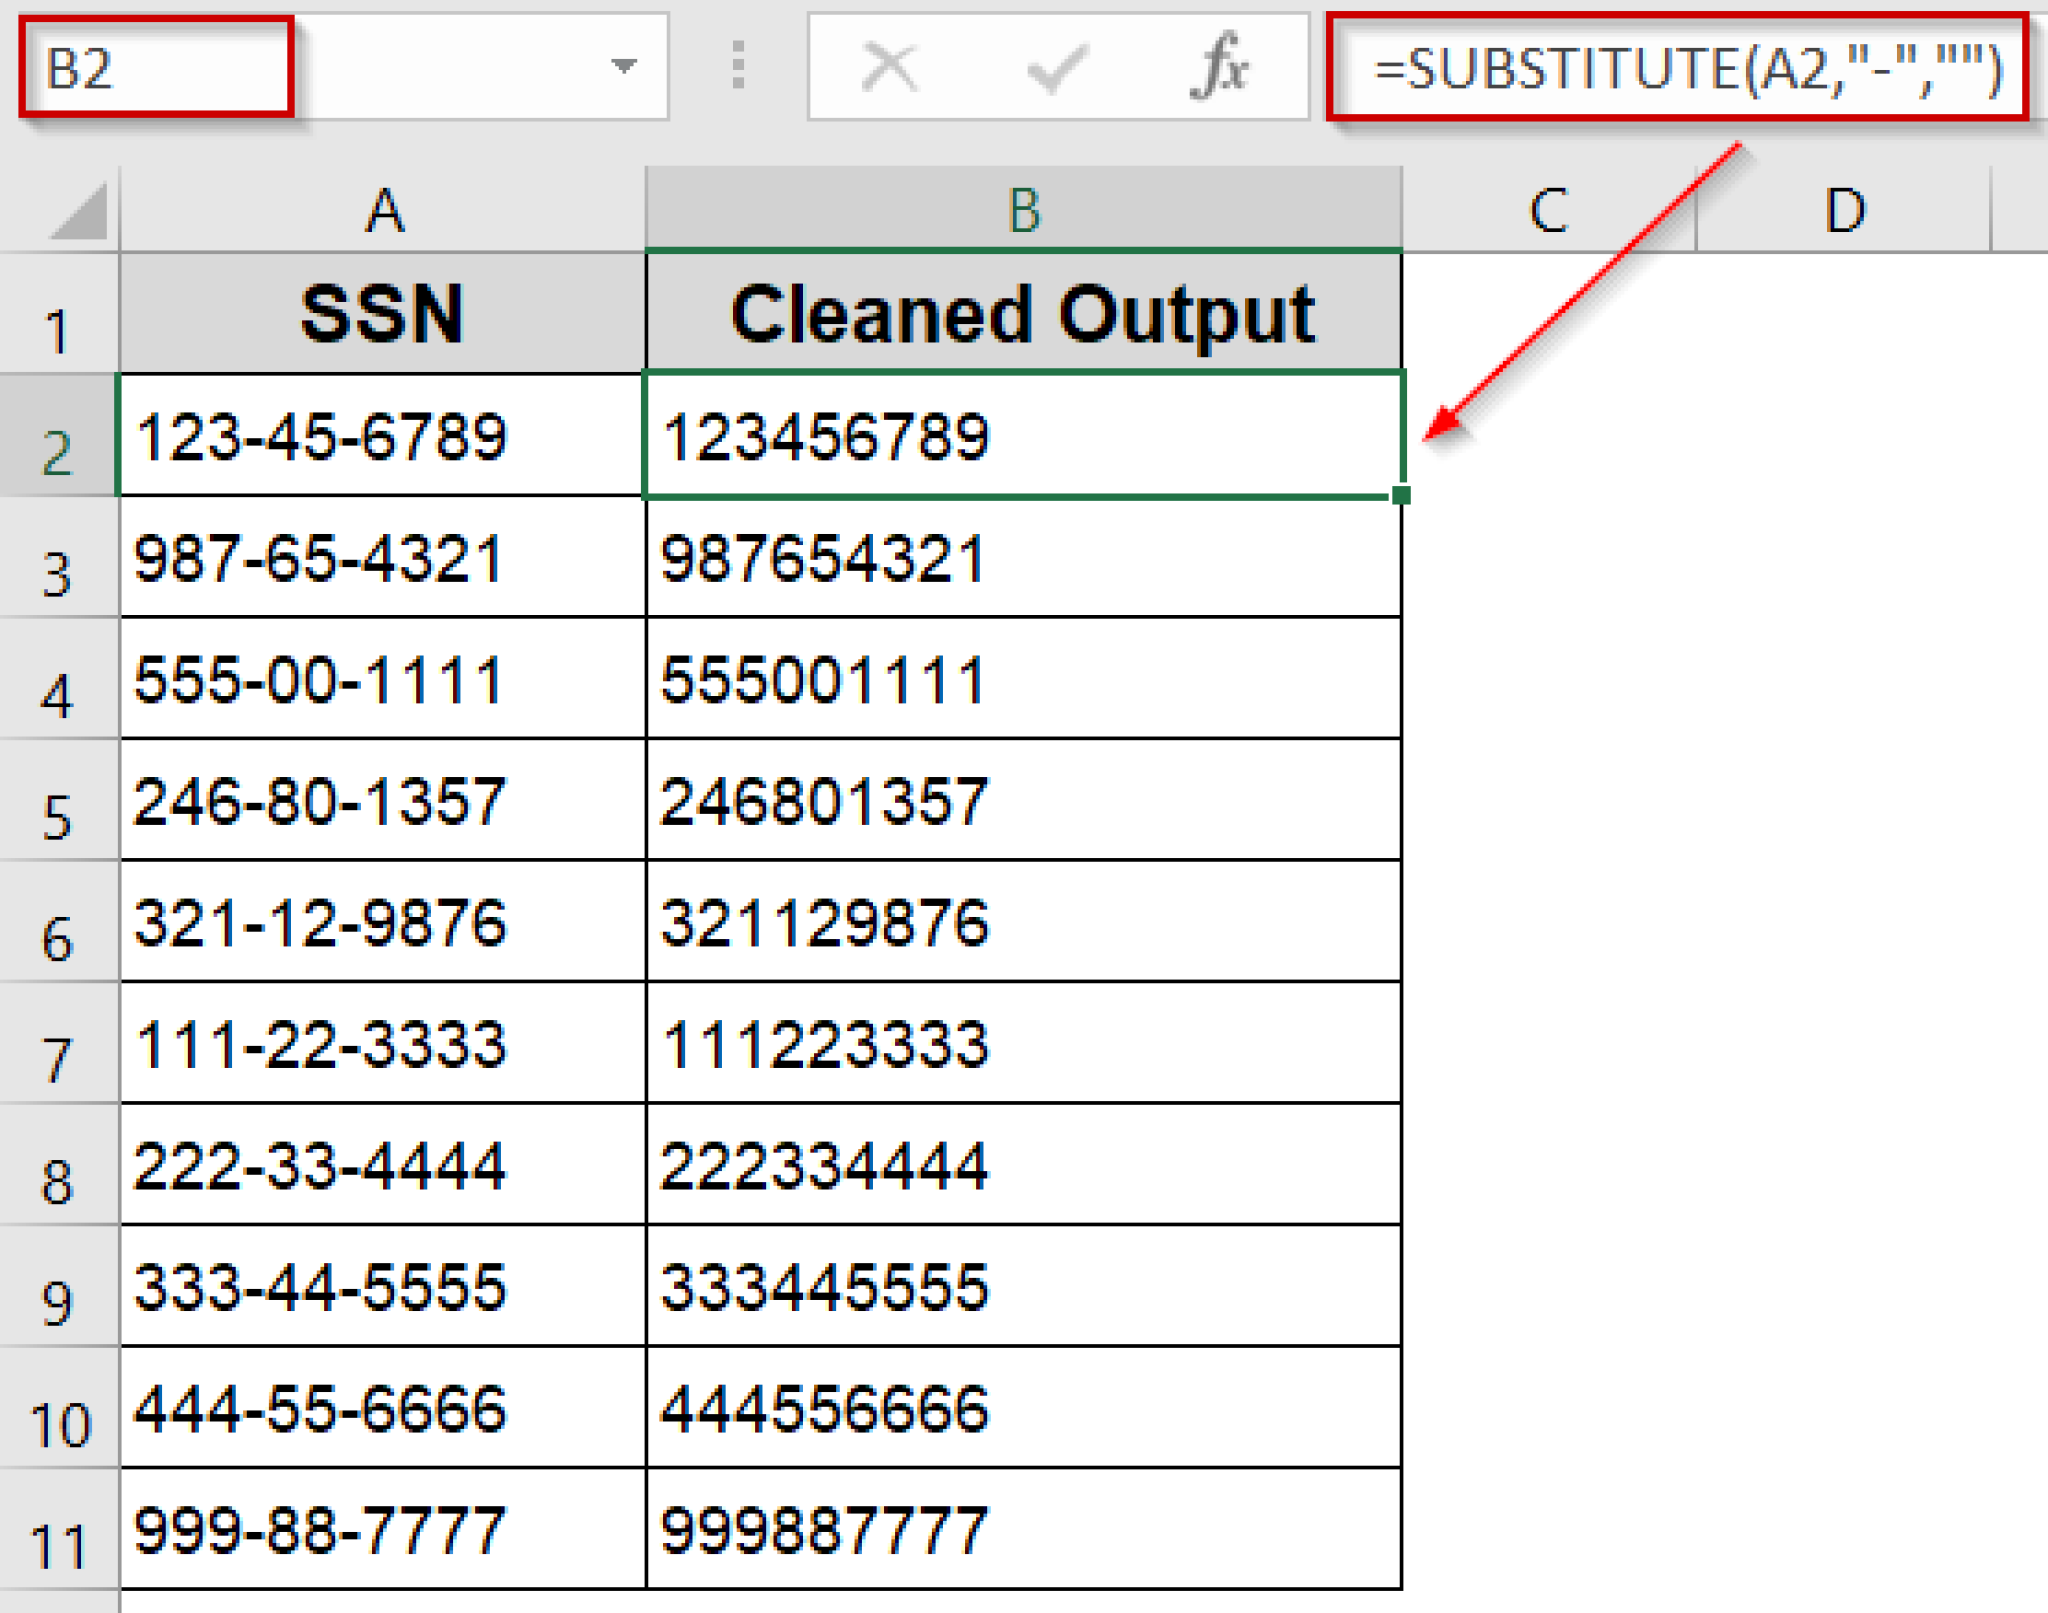The width and height of the screenshot is (2048, 1613).
Task: Open the Name Box dropdown arrow
Action: coord(624,66)
